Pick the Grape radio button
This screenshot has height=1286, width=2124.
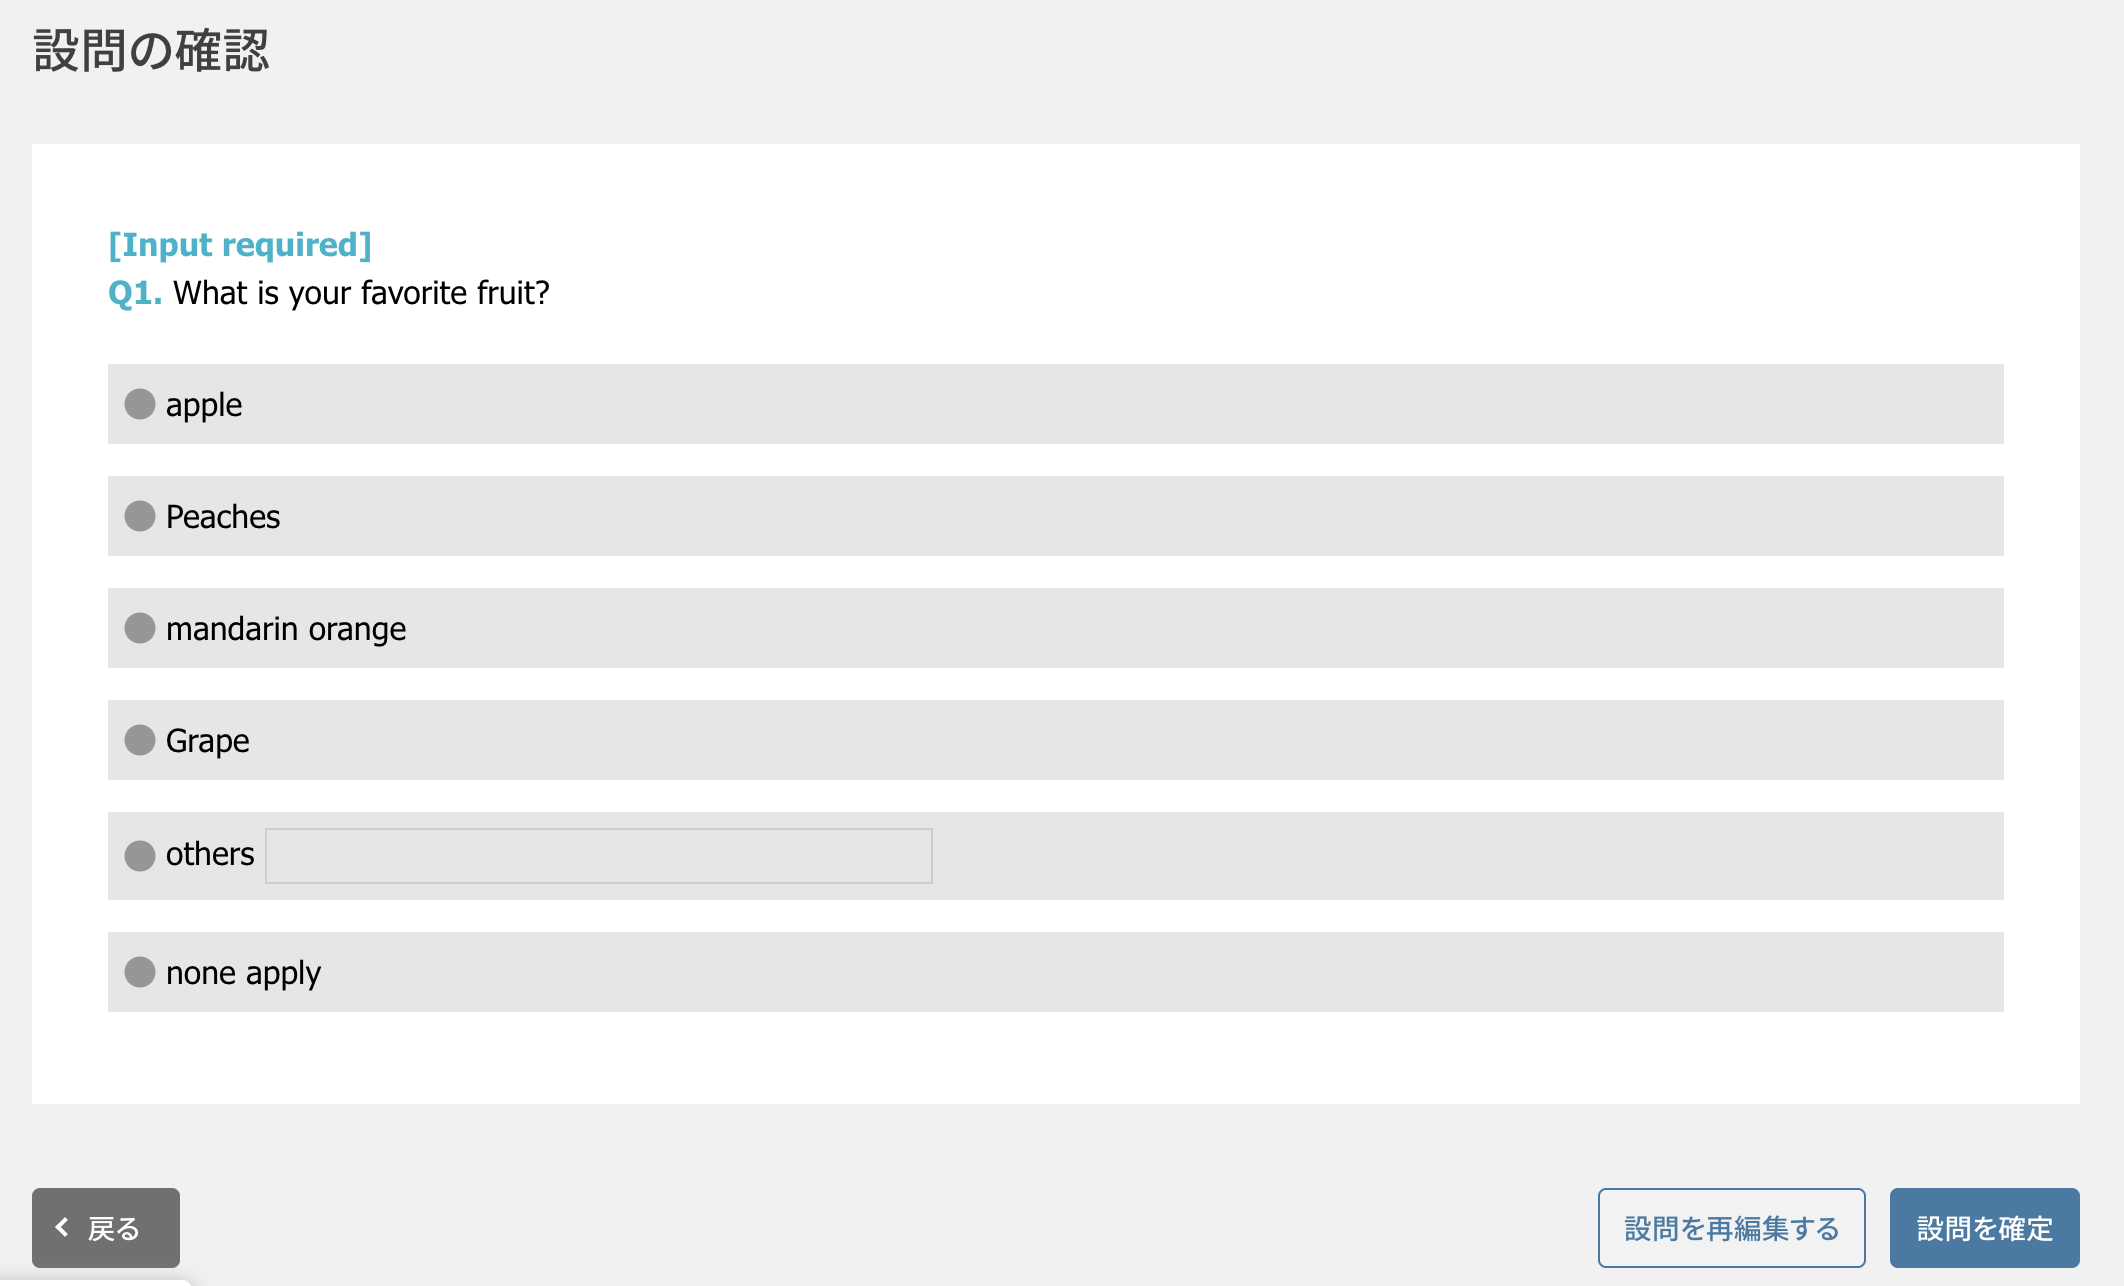click(x=140, y=740)
